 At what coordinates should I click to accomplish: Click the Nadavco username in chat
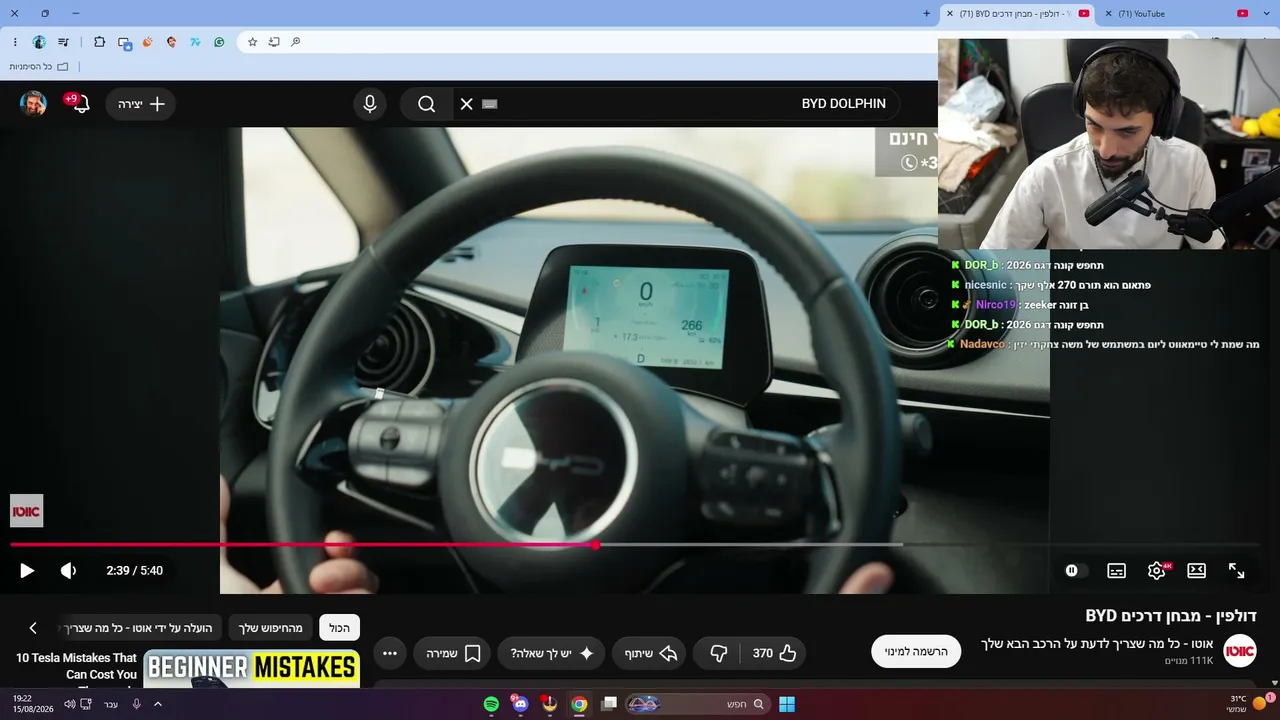[982, 344]
